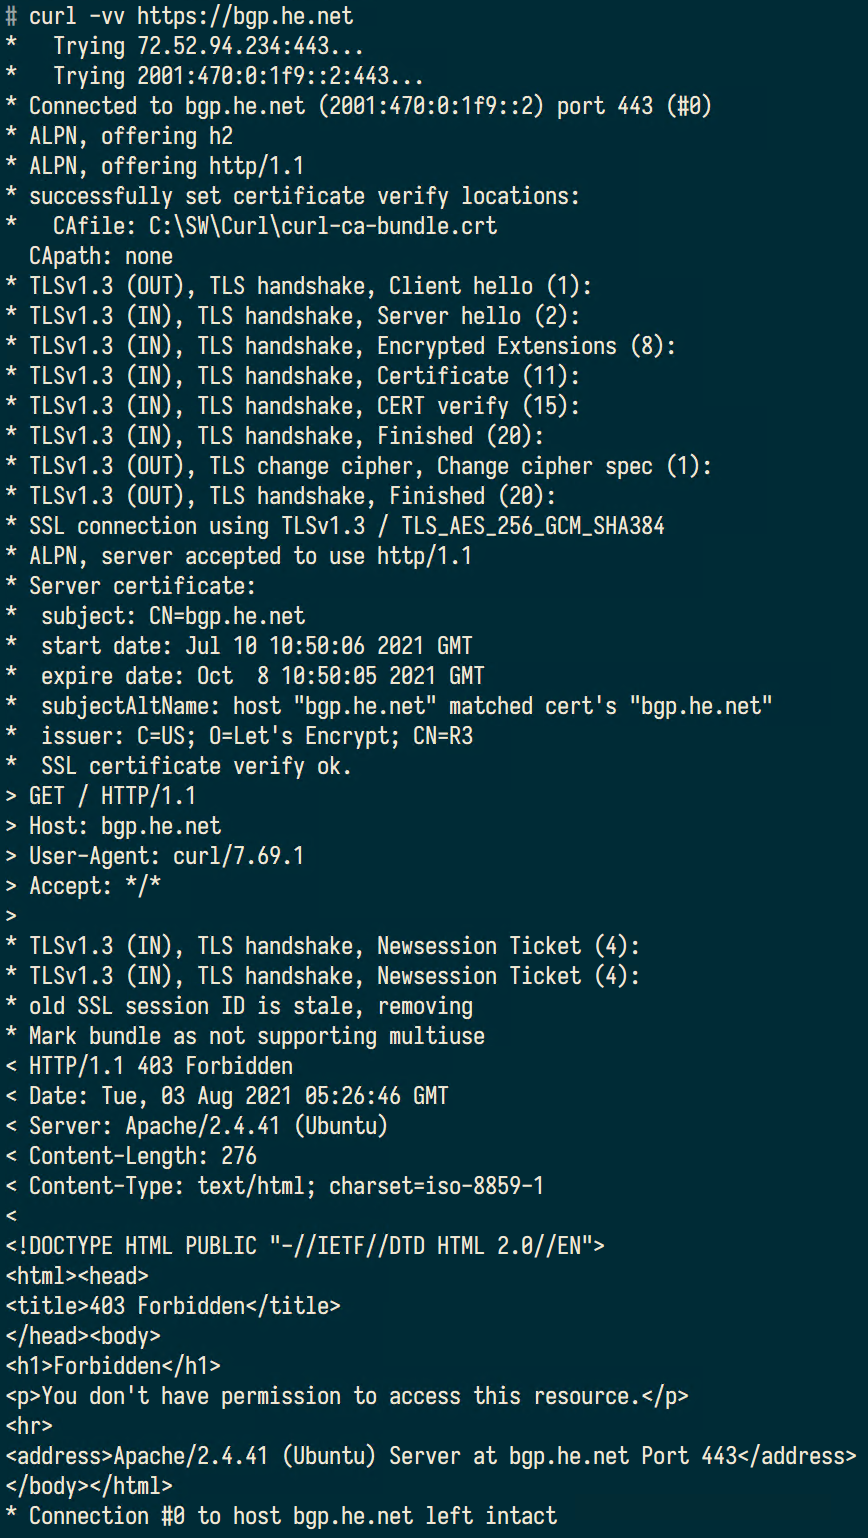Click the certificate expire date line

tap(263, 676)
